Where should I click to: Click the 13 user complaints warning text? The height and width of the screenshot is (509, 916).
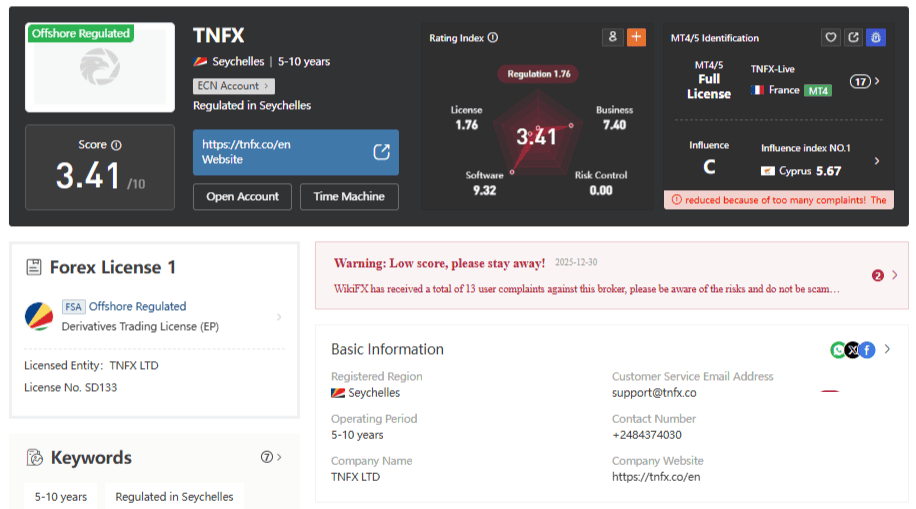[587, 289]
